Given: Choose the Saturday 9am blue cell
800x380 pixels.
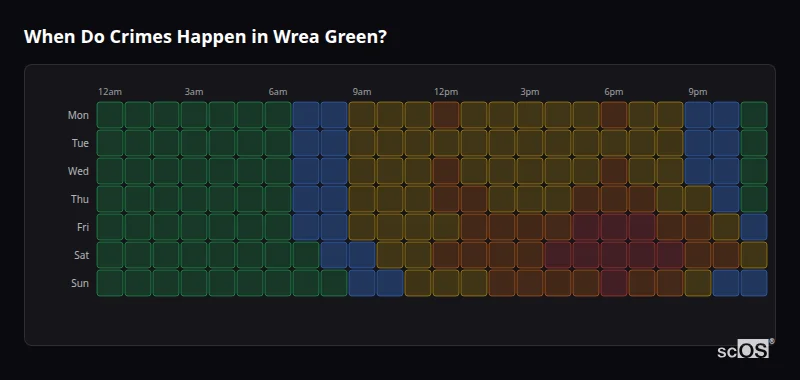Looking at the screenshot, I should (x=362, y=255).
